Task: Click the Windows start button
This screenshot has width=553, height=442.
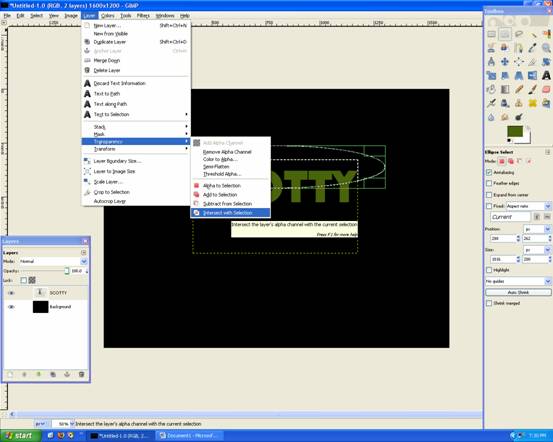Action: click(19, 436)
